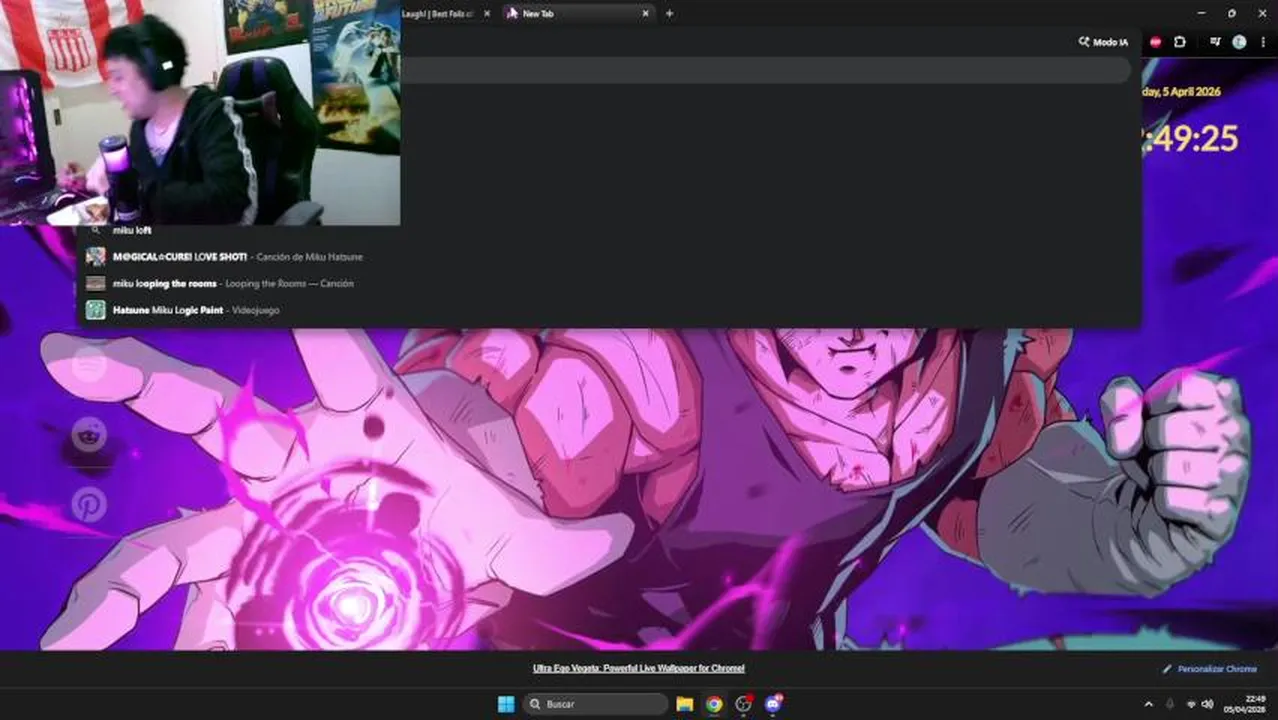Open a new tab with the plus button
Viewport: 1278px width, 720px height.
click(x=669, y=13)
